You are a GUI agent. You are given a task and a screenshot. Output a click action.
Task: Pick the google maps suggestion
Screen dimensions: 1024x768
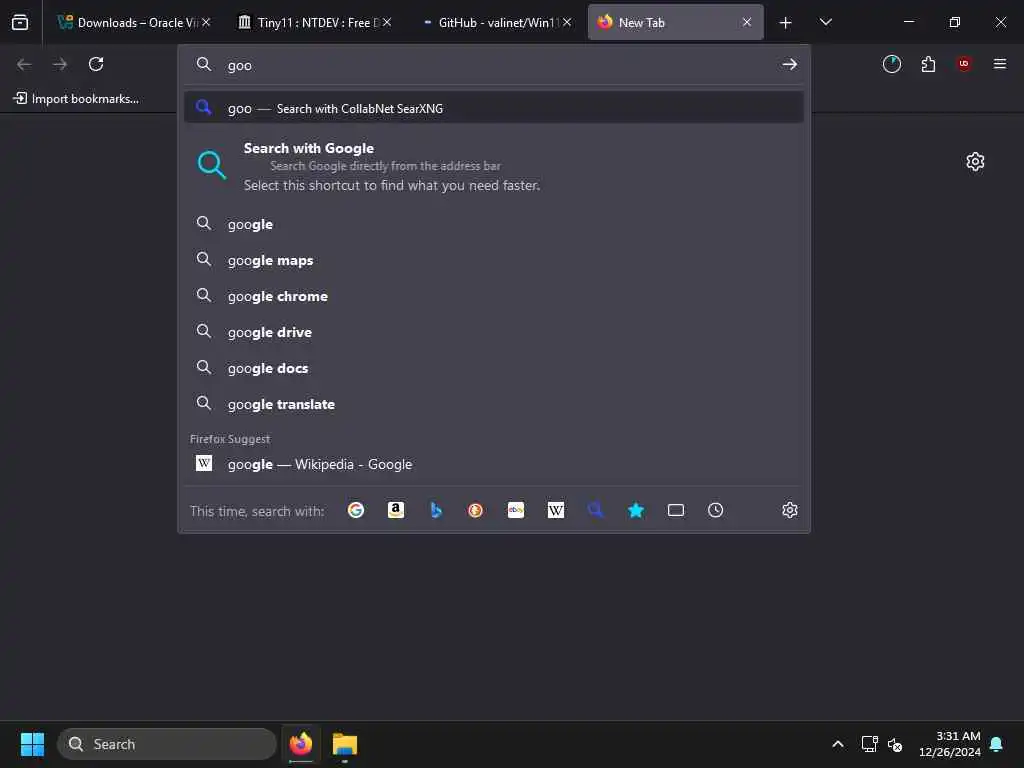coord(494,260)
